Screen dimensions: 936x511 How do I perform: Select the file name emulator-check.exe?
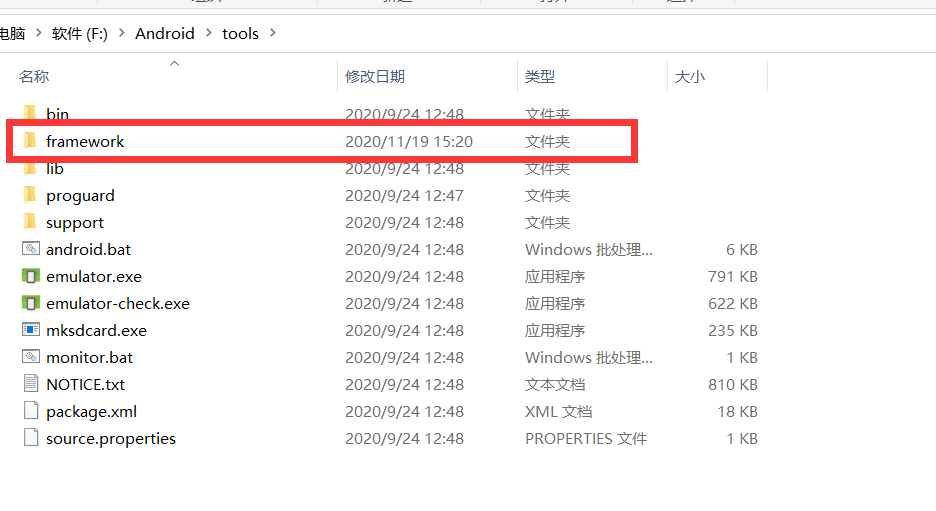(x=118, y=303)
